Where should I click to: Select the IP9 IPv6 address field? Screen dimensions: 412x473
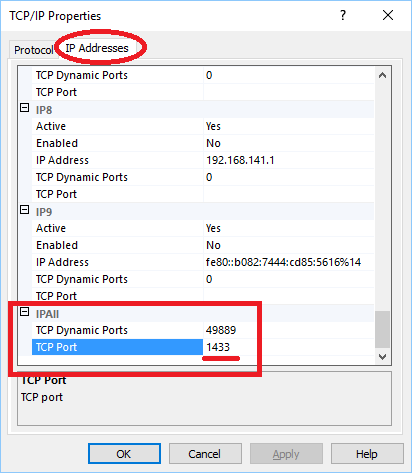pyautogui.click(x=288, y=262)
